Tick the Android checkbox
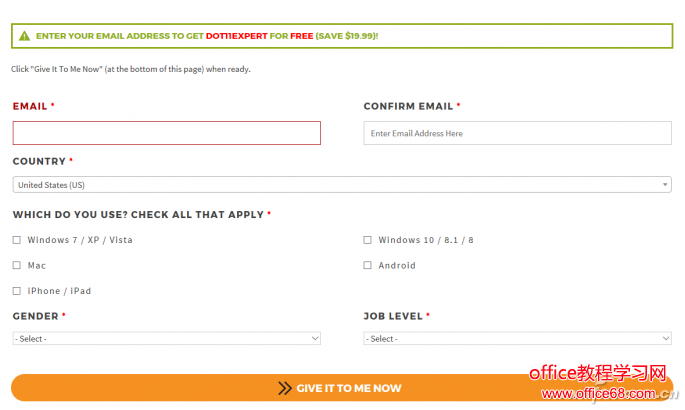685x410 pixels. (x=368, y=265)
